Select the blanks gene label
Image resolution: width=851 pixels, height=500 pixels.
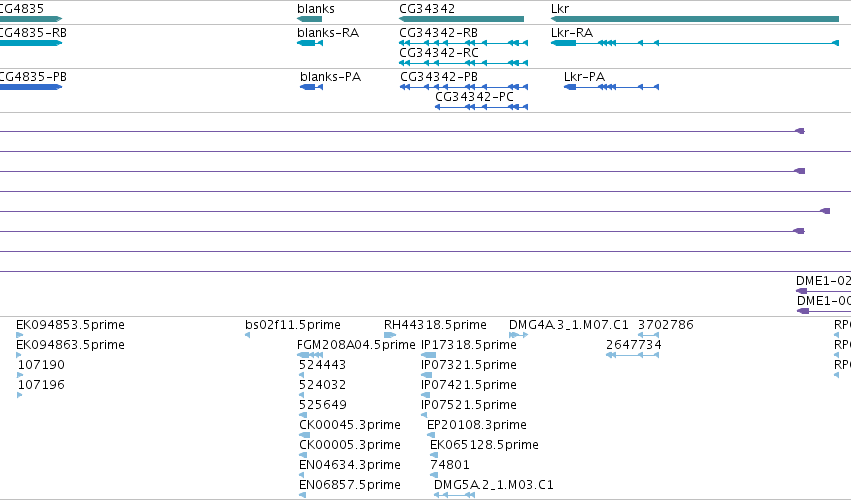[316, 9]
